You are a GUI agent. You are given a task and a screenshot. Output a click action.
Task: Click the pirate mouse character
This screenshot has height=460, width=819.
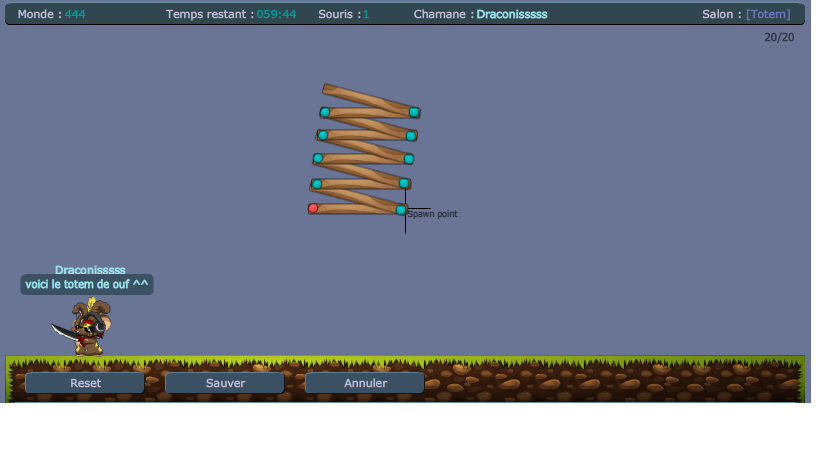(x=84, y=327)
